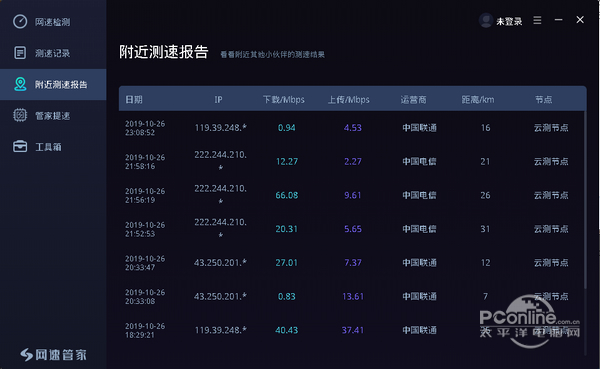600x369 pixels.
Task: Click the page title 附近测速报告
Action: 163,52
